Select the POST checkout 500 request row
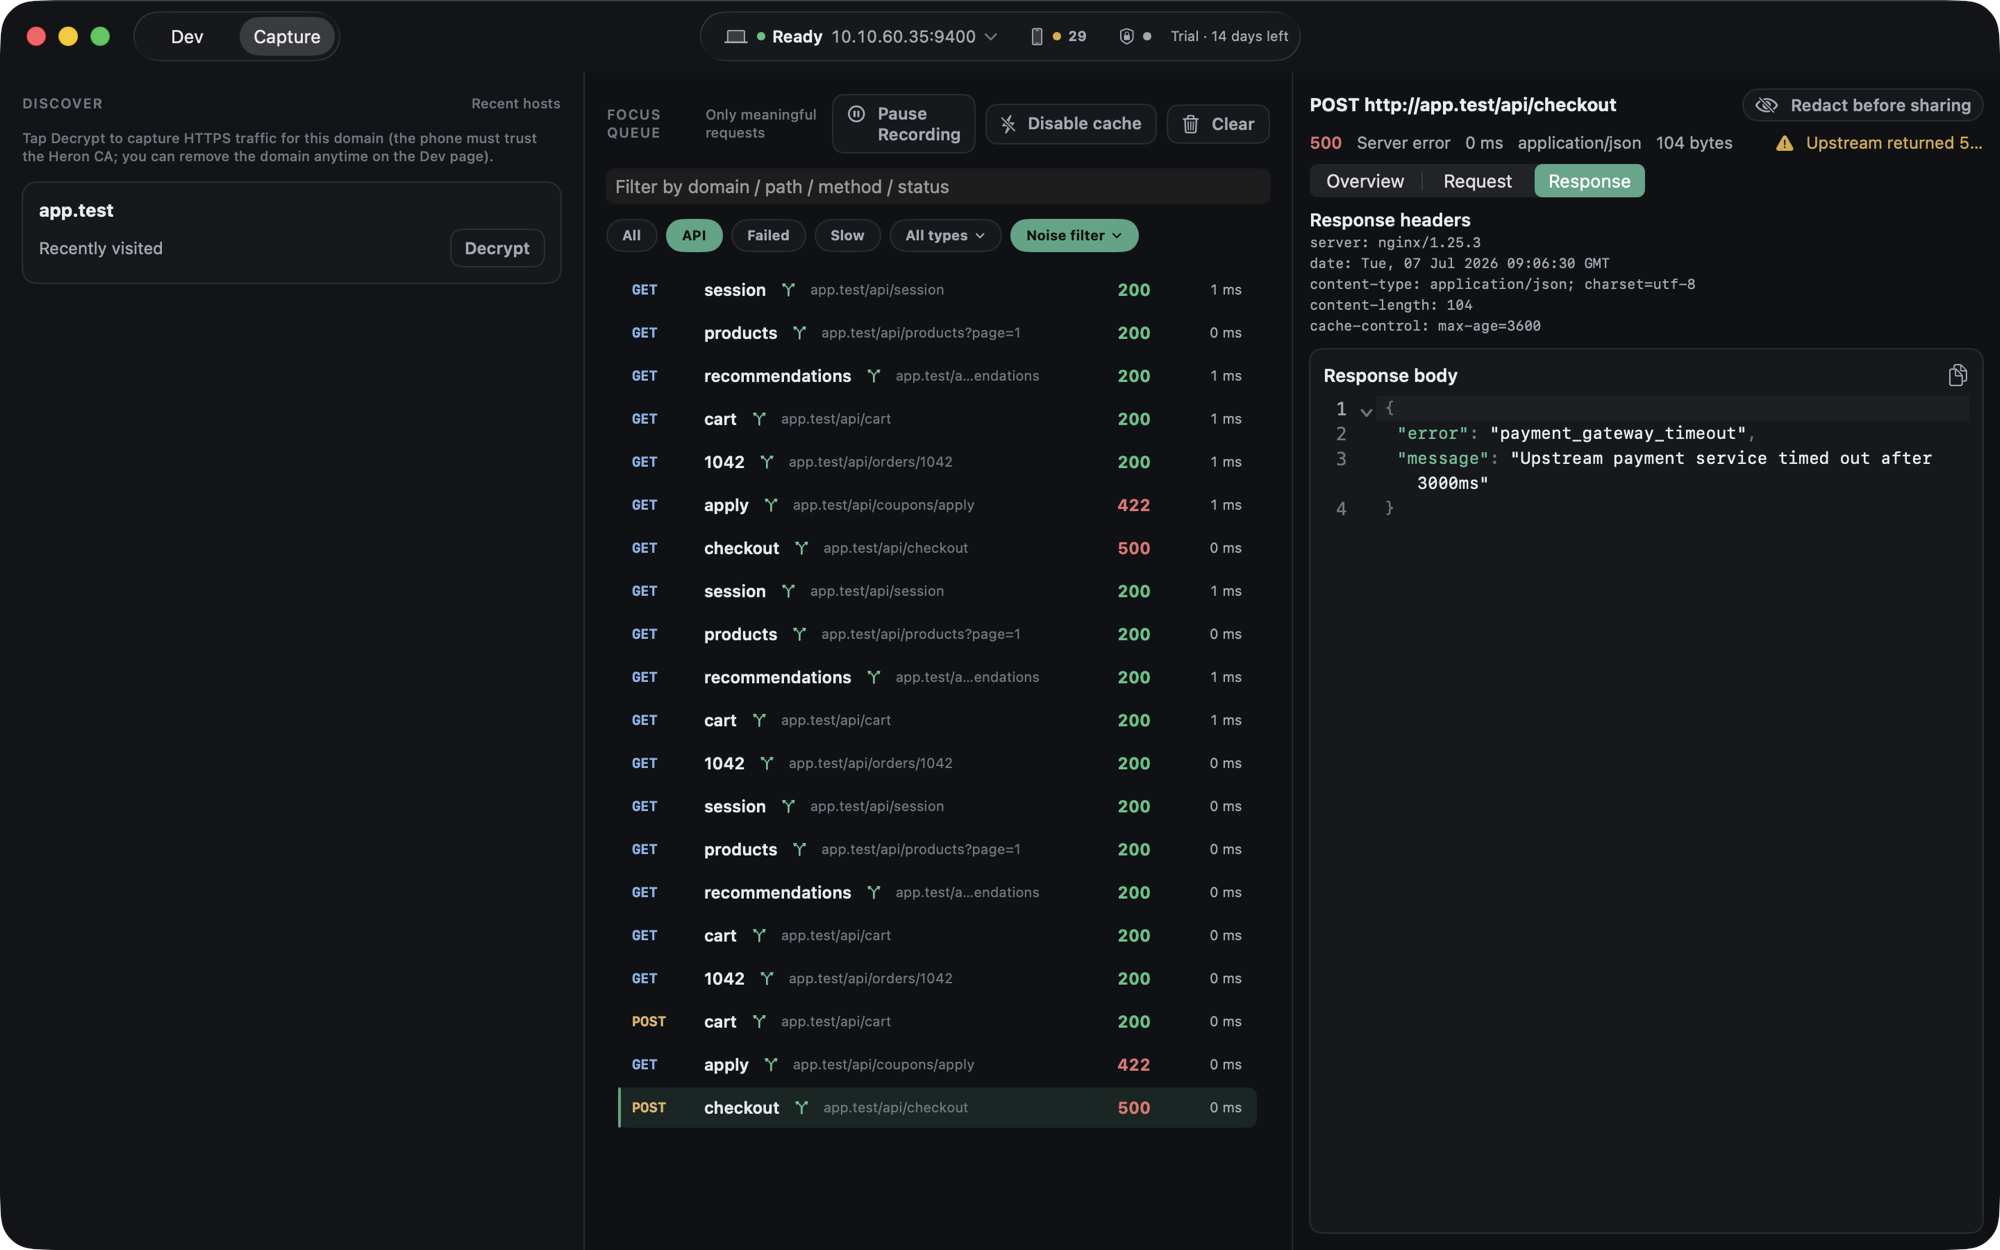 937,1107
